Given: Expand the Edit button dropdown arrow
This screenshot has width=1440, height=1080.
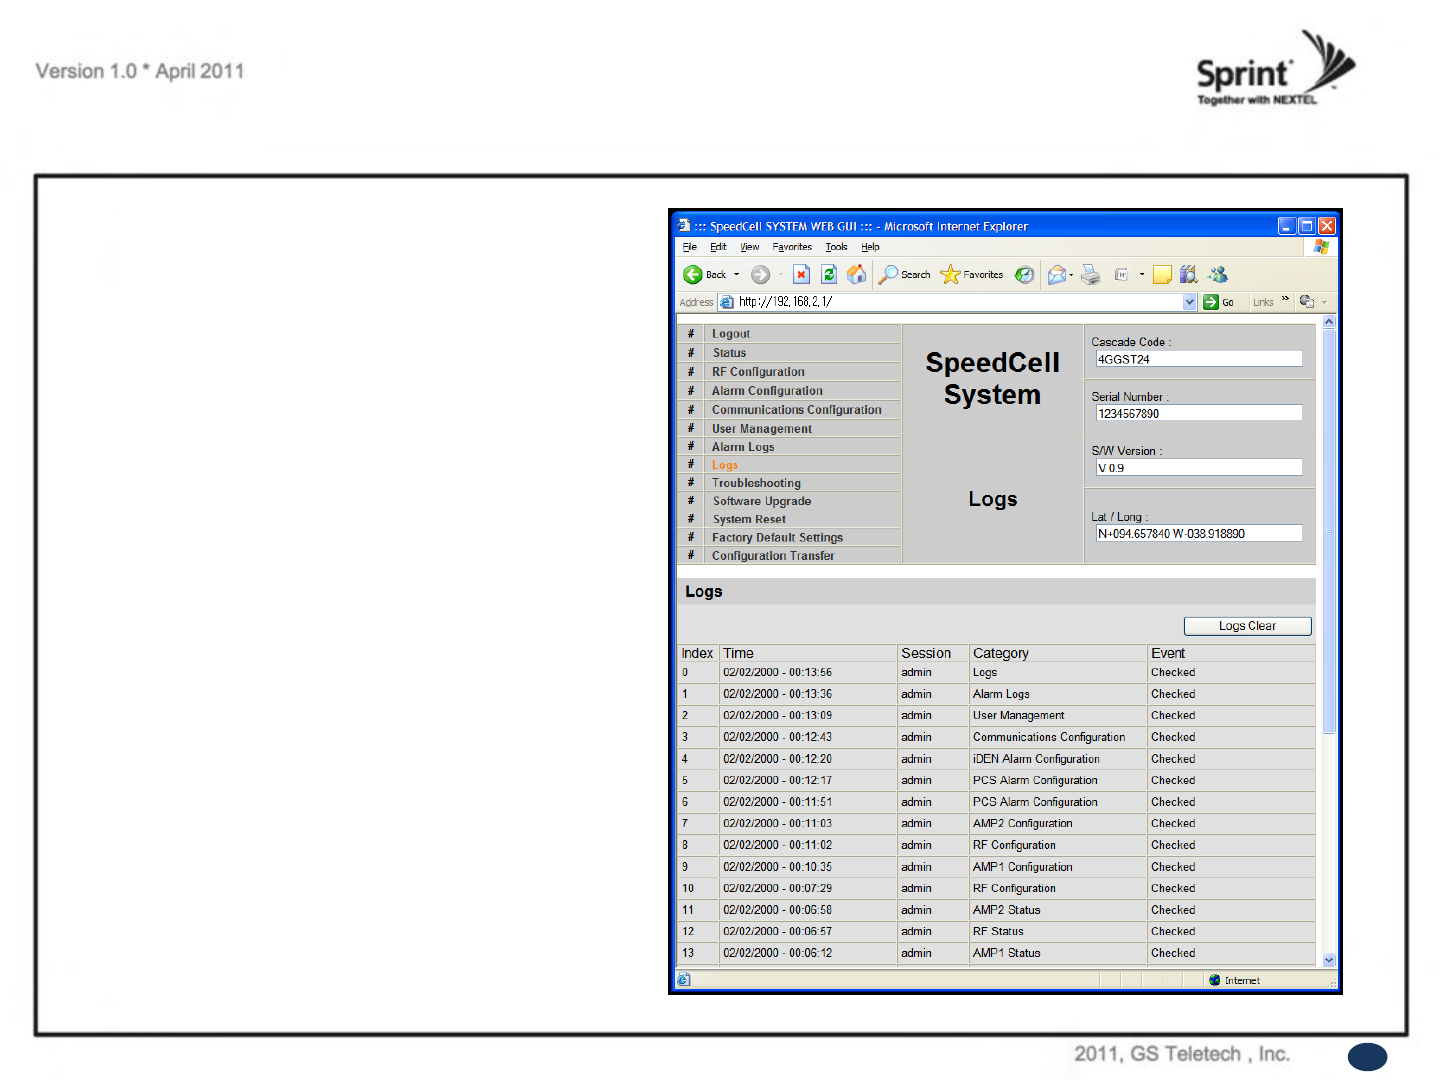Looking at the screenshot, I should [x=1142, y=275].
